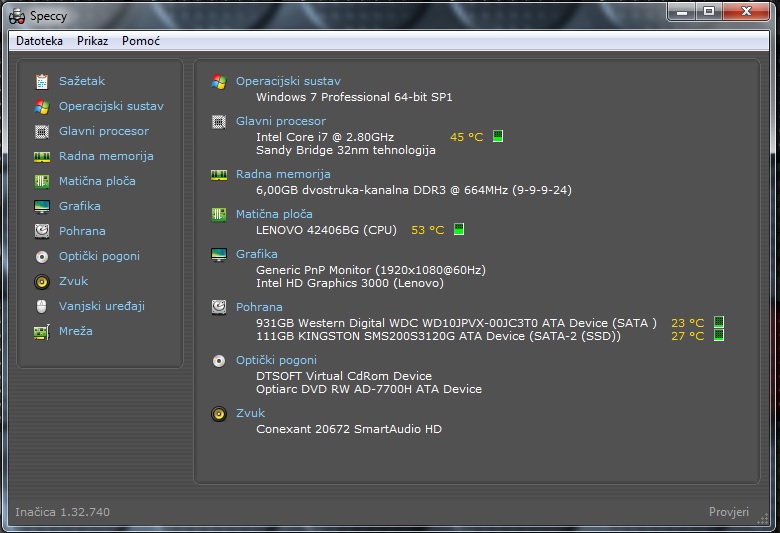Open Radna memorija sidebar section
This screenshot has width=780, height=533.
(x=106, y=156)
